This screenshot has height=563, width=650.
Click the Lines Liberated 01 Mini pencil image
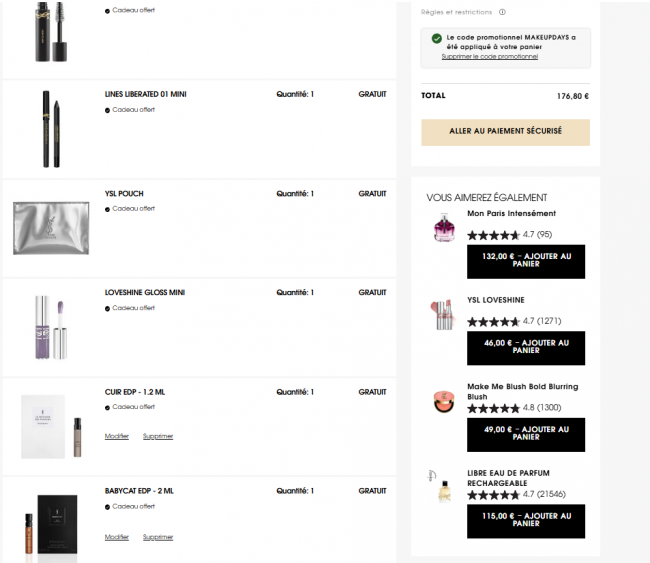tap(51, 129)
